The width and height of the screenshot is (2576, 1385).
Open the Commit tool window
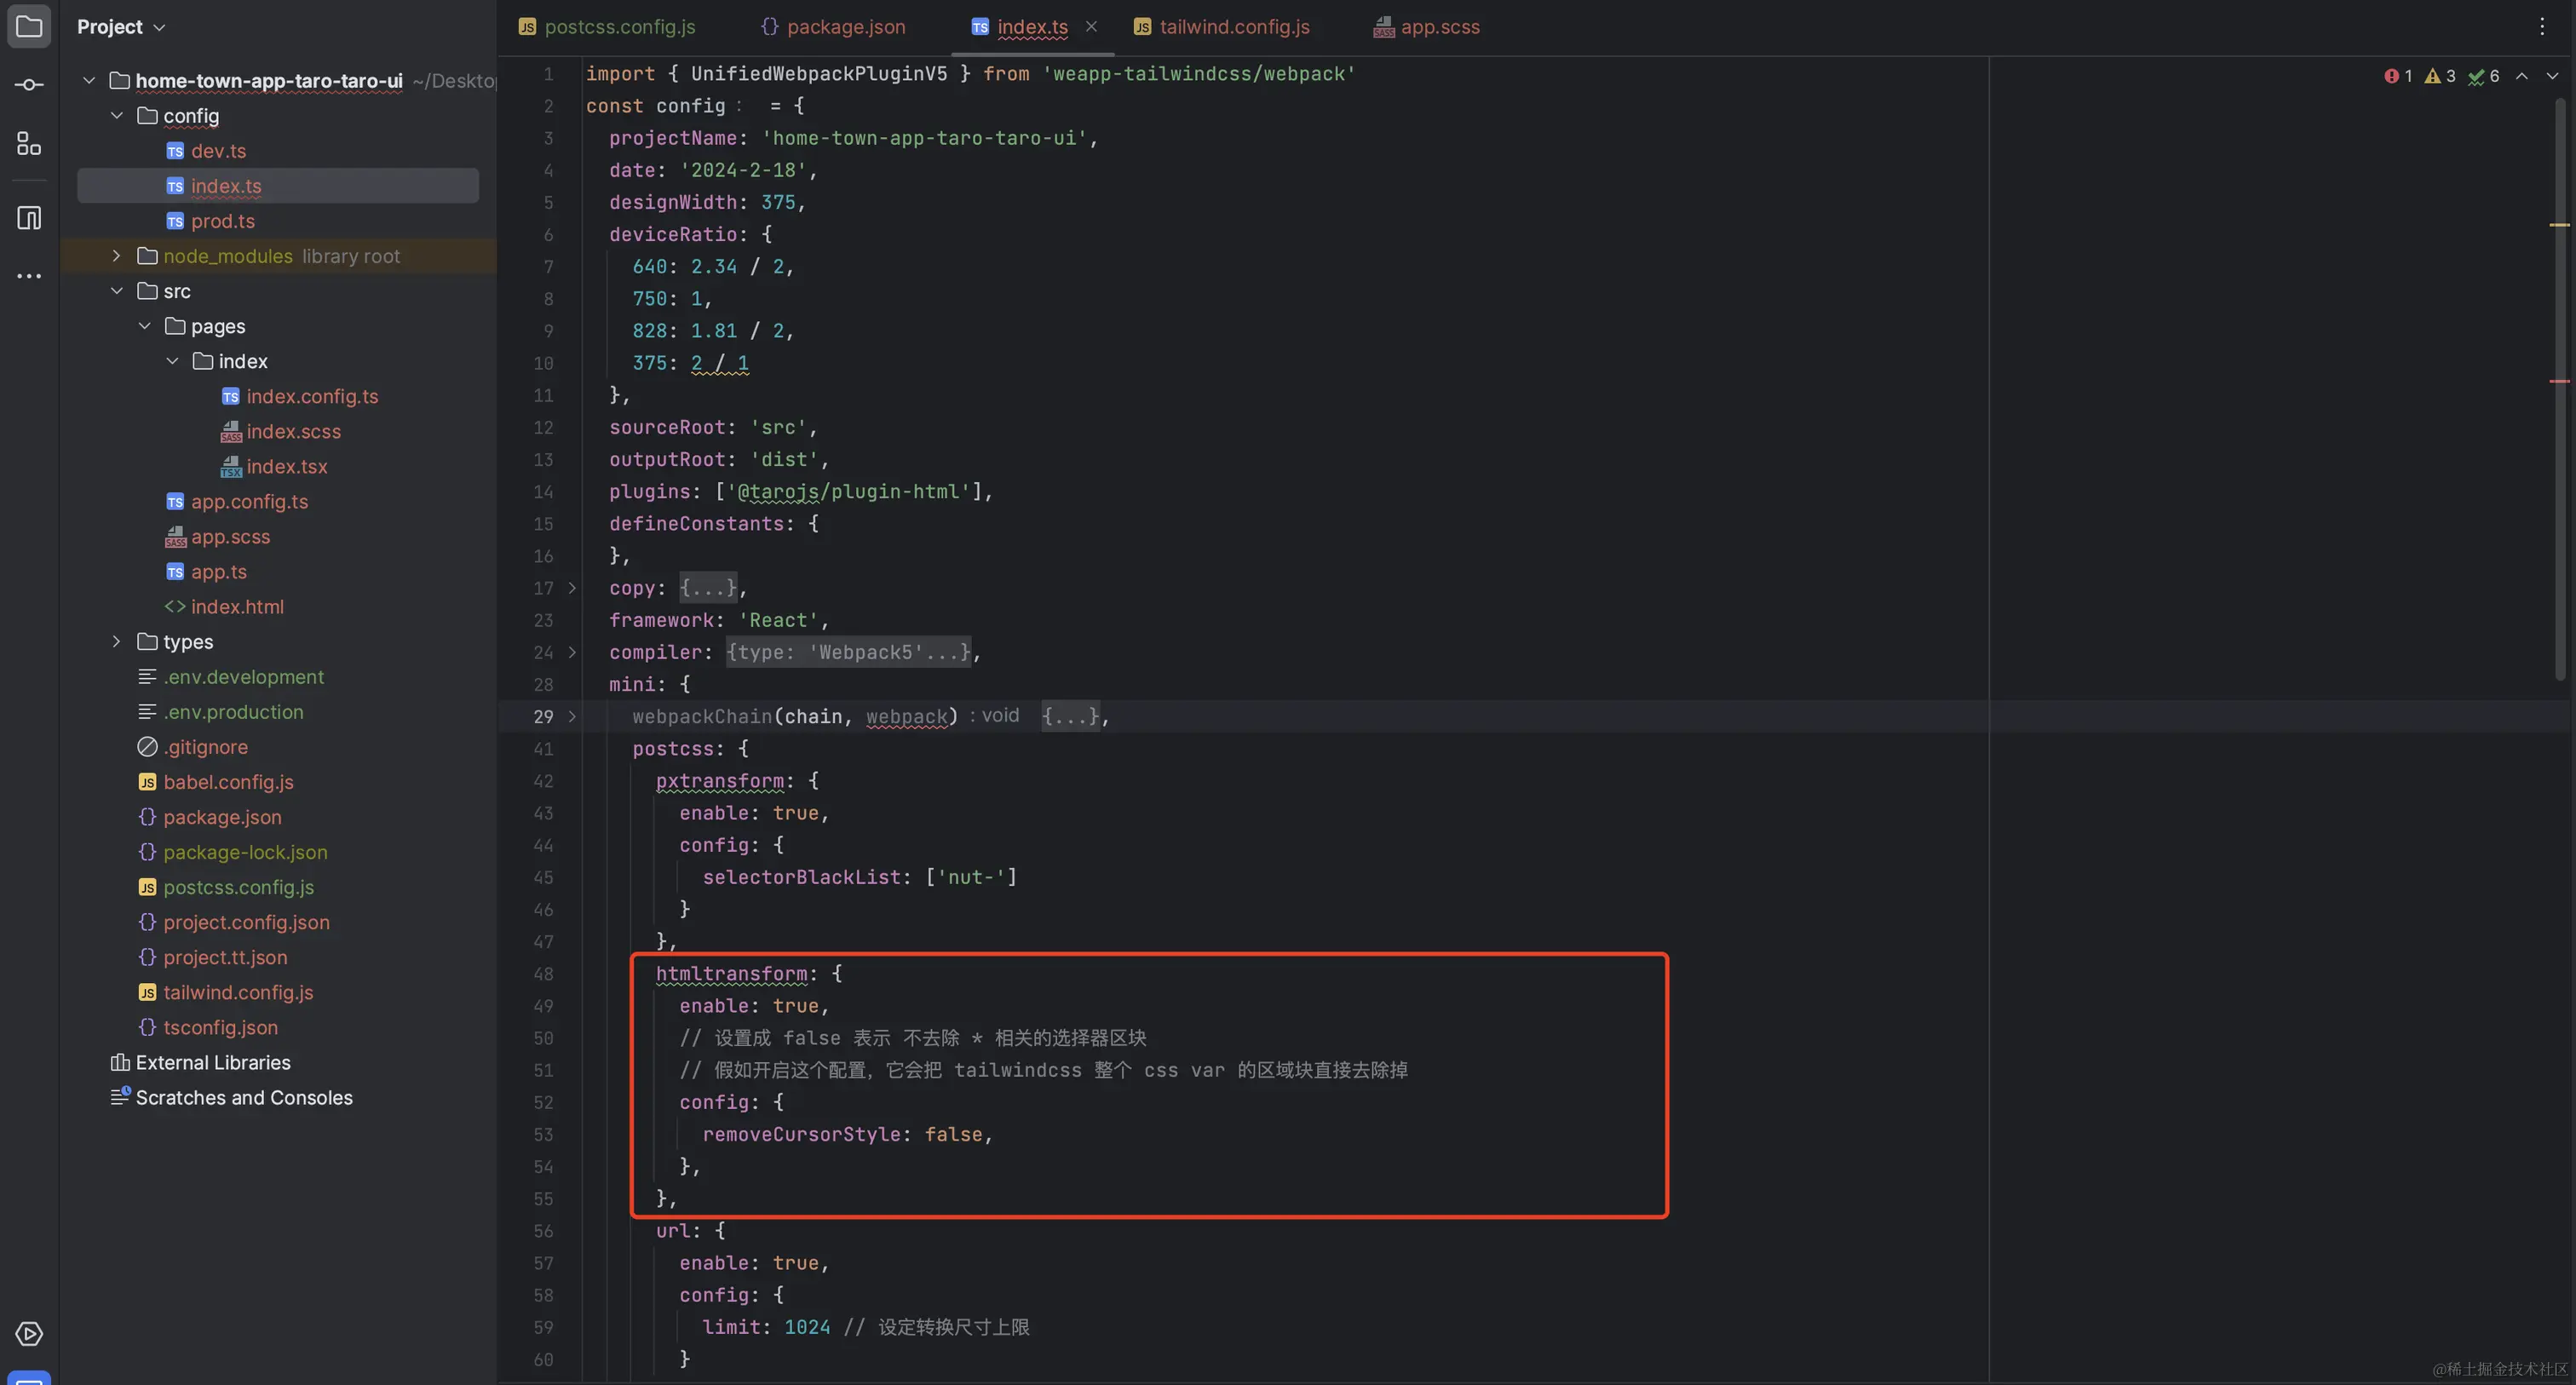pos(28,84)
